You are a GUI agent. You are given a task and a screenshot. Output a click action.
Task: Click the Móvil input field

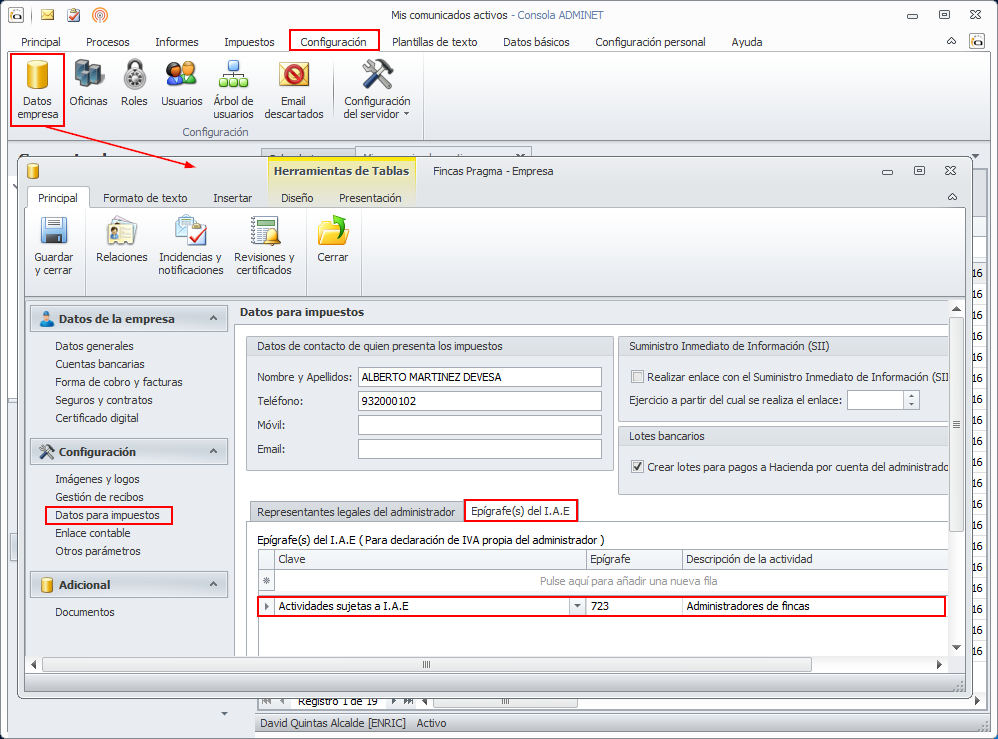[x=480, y=425]
